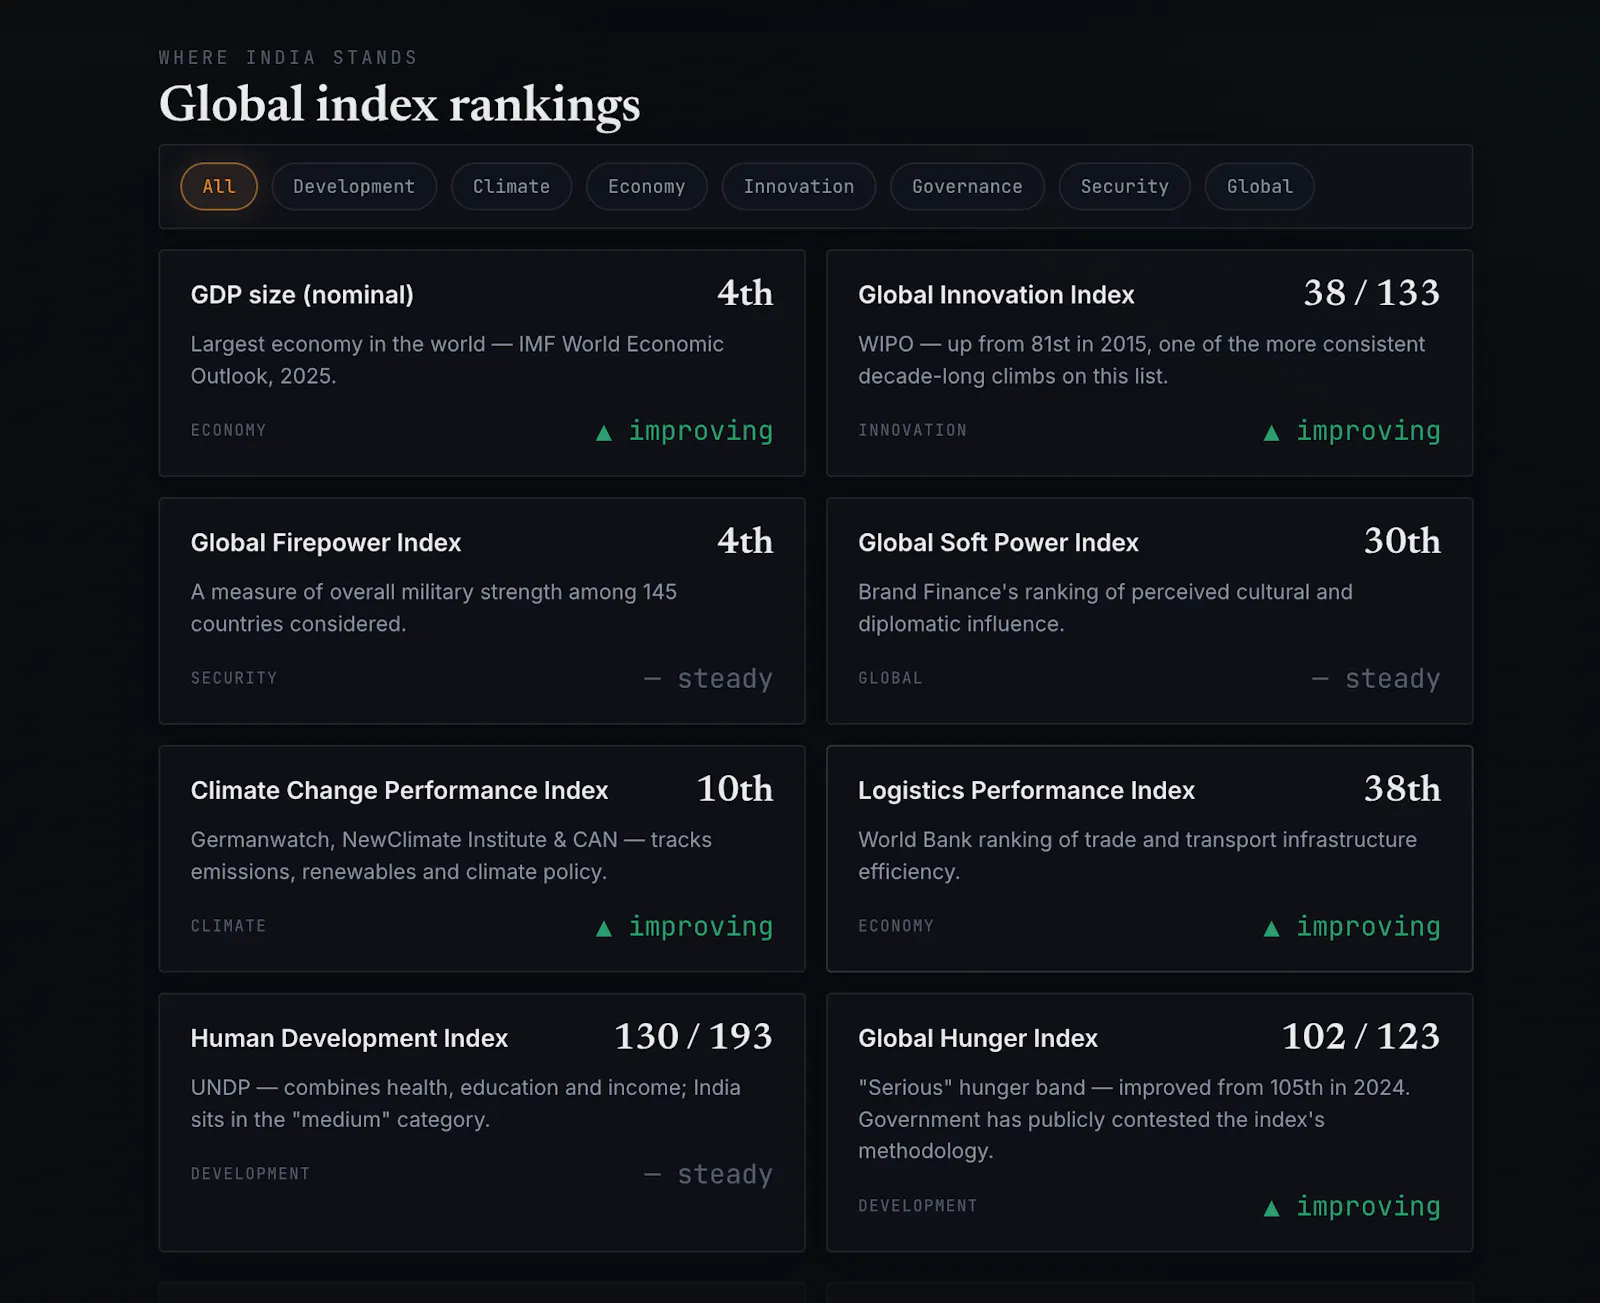Click WIPO description on Innovation card
Viewport: 1600px width, 1303px height.
[1141, 360]
